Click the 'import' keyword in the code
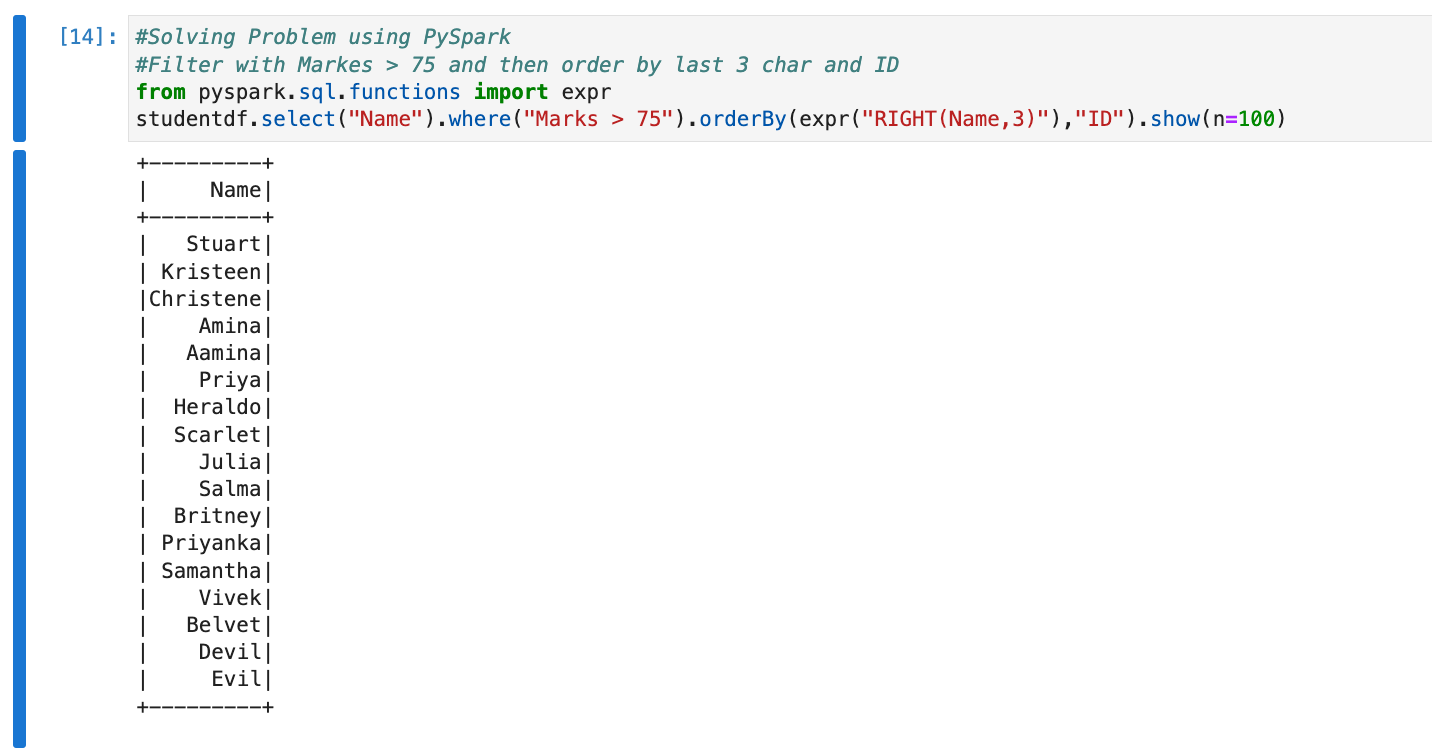Viewport: 1432px width, 752px height. [510, 92]
